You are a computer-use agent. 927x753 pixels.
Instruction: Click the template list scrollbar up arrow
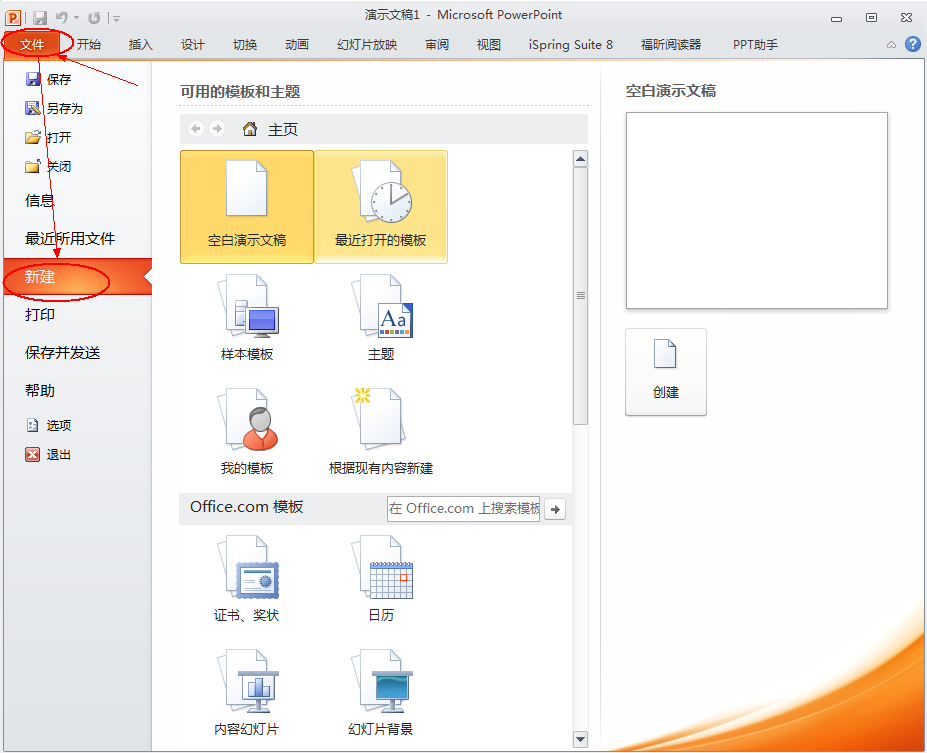pos(581,158)
